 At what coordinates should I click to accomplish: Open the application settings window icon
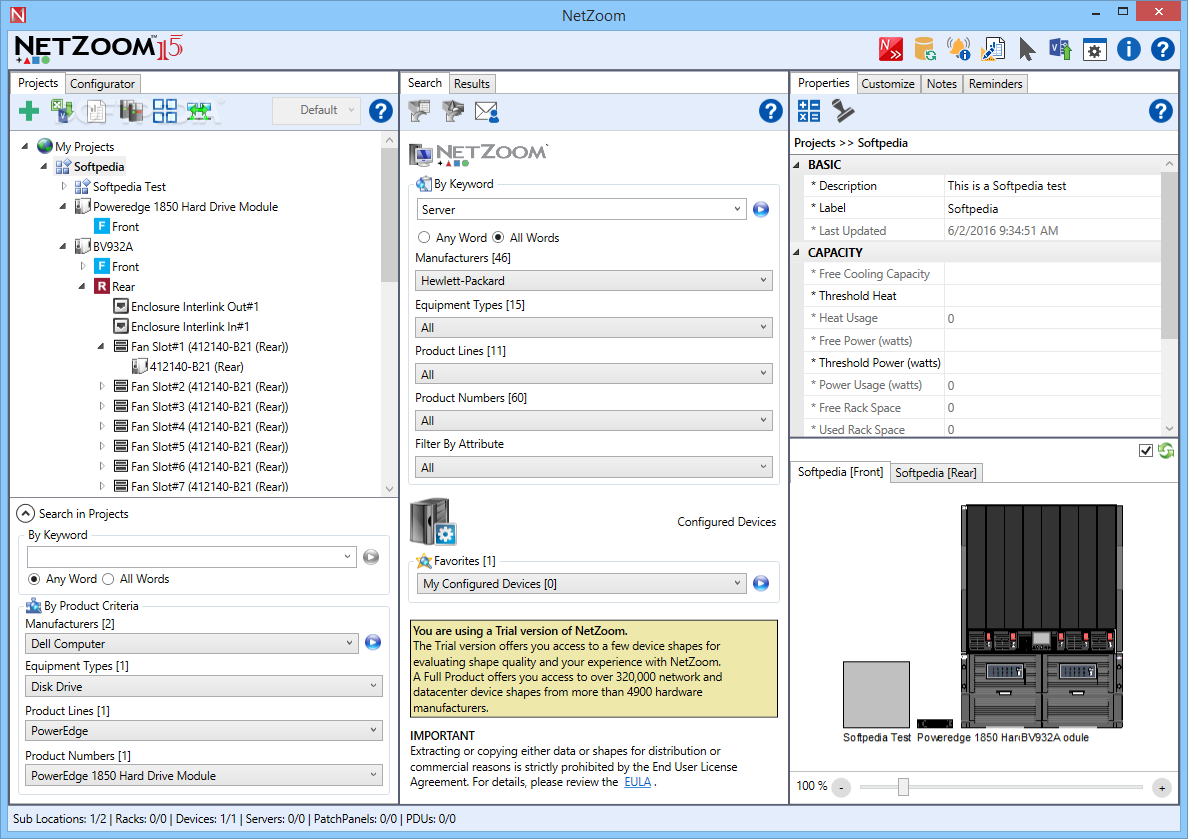pyautogui.click(x=1094, y=49)
